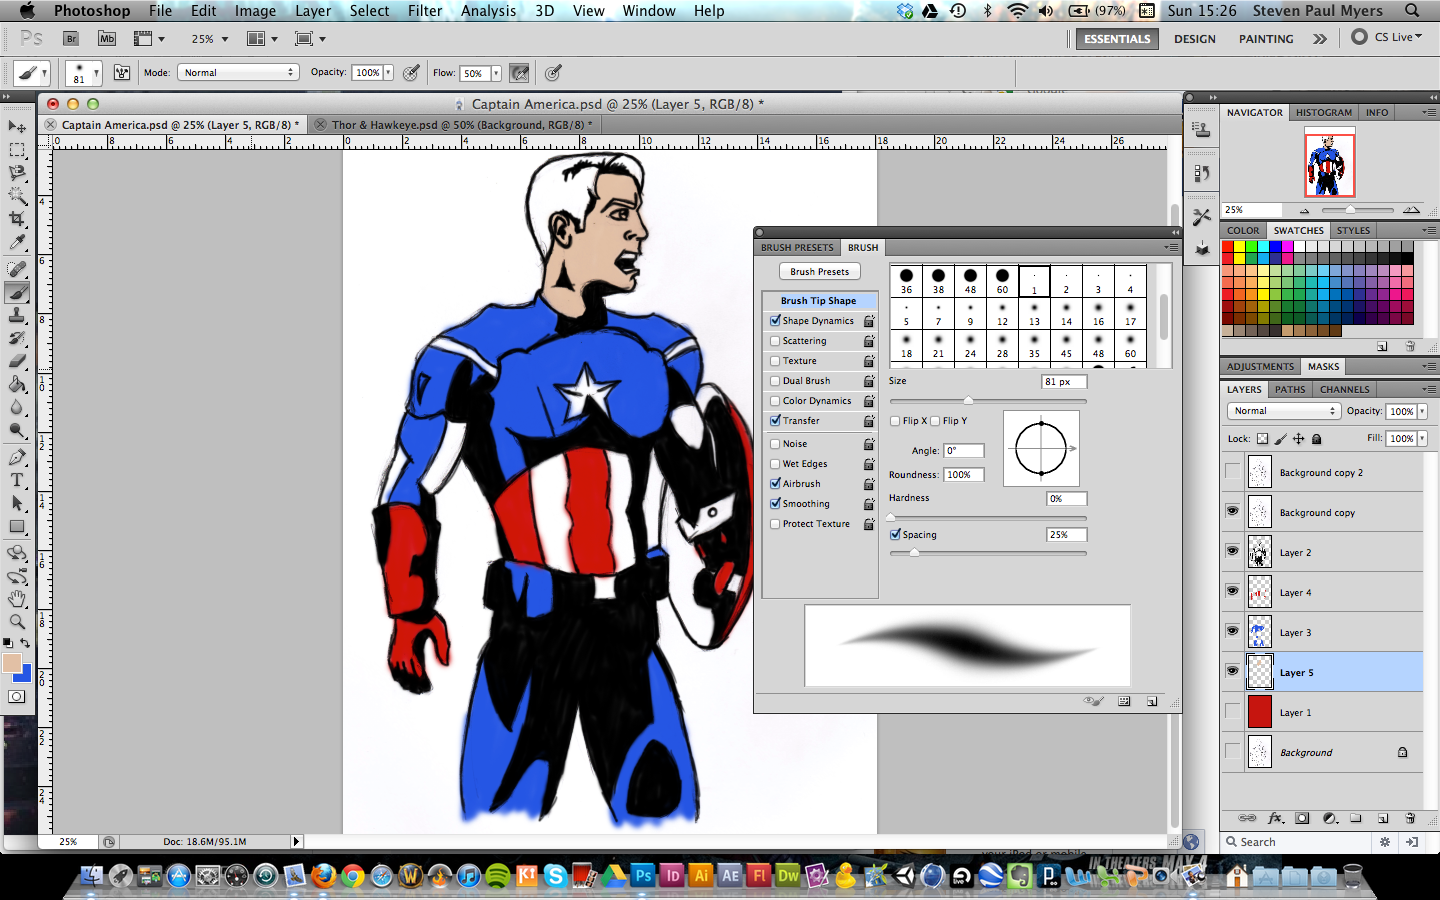Select Layer 1 thumbnail

[x=1260, y=712]
